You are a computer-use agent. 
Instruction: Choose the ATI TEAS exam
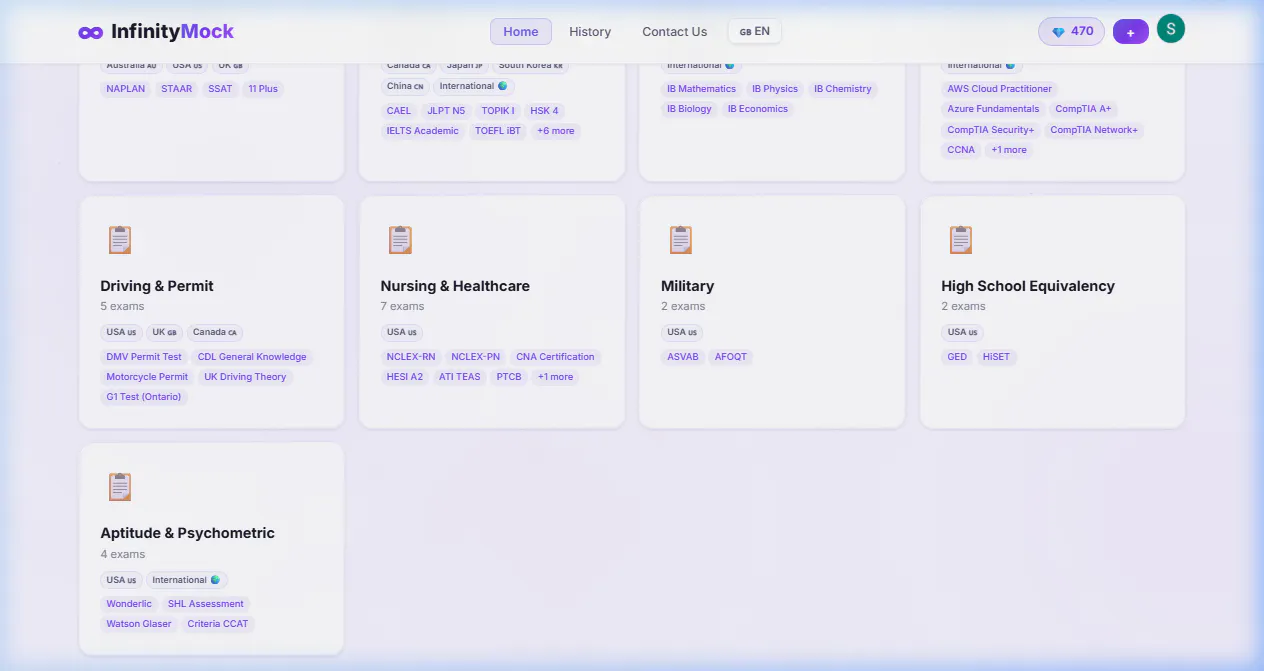point(460,377)
